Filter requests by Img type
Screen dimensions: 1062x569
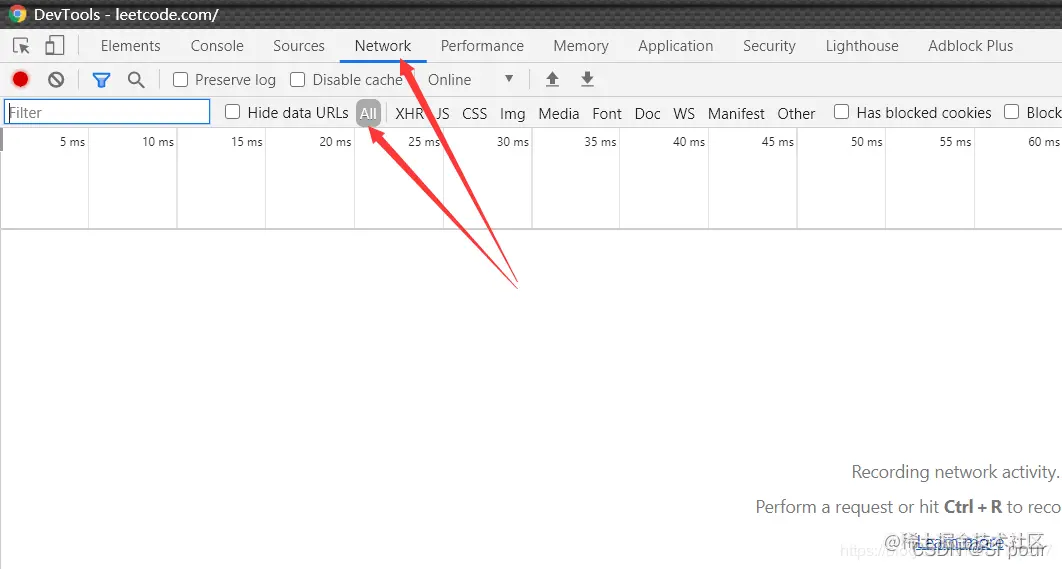513,113
